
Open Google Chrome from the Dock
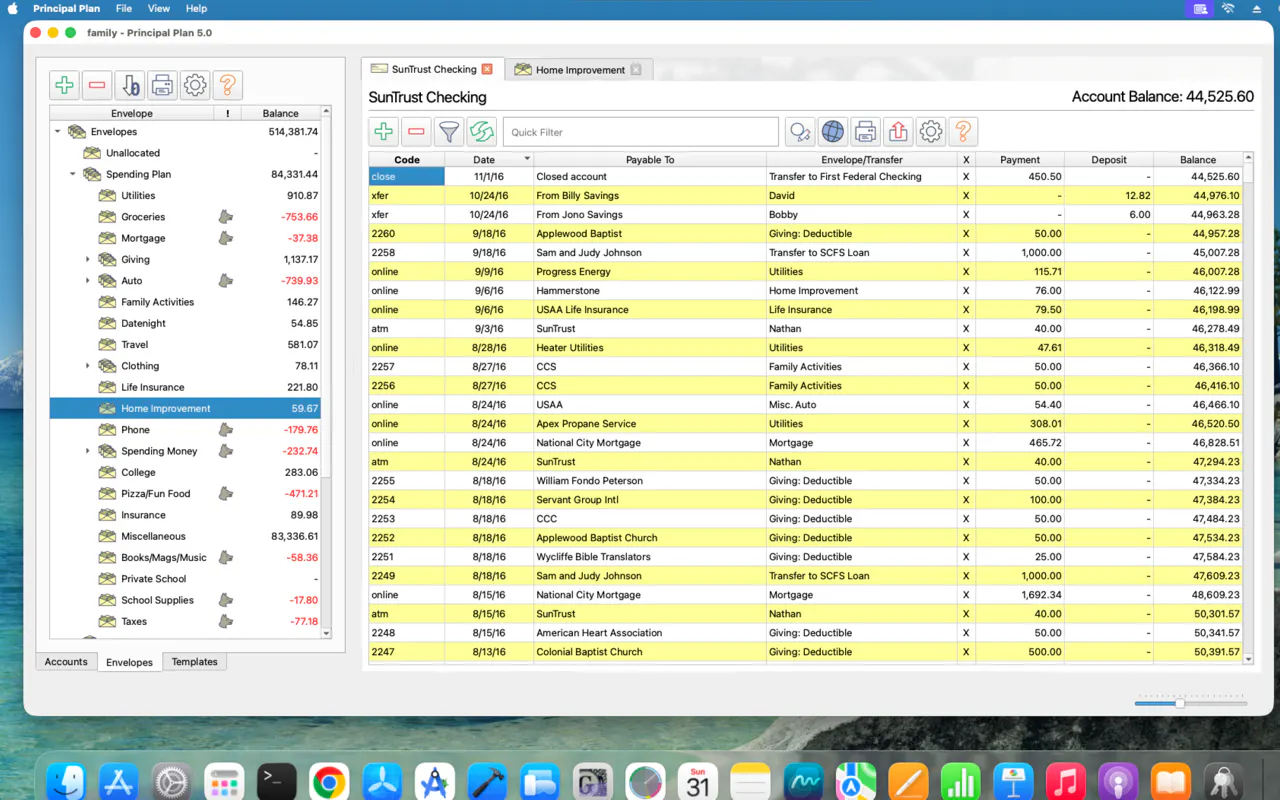point(329,783)
